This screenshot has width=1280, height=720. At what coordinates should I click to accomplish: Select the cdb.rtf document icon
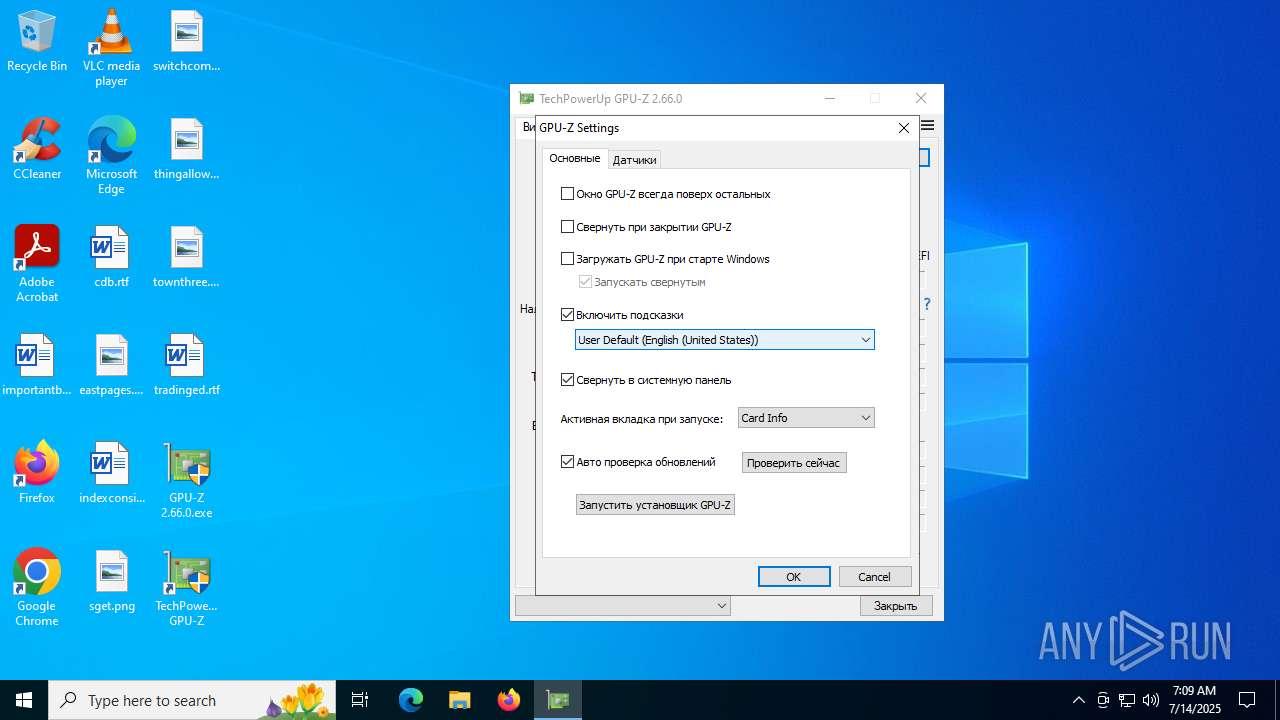pos(111,257)
